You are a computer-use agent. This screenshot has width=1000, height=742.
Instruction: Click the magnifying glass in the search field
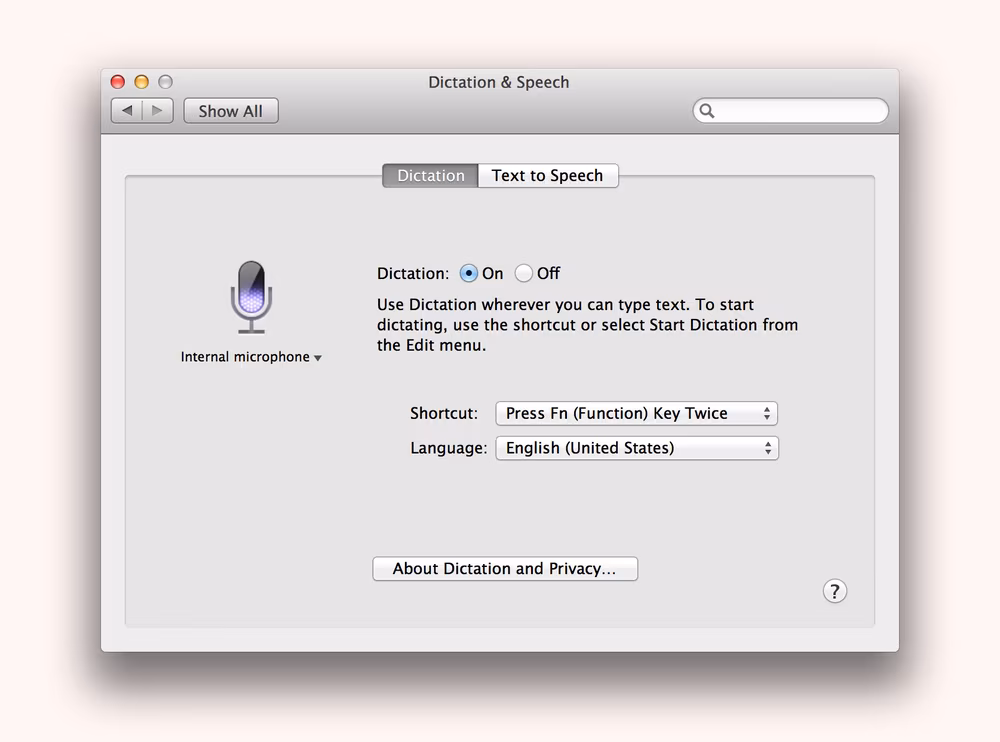(x=707, y=111)
